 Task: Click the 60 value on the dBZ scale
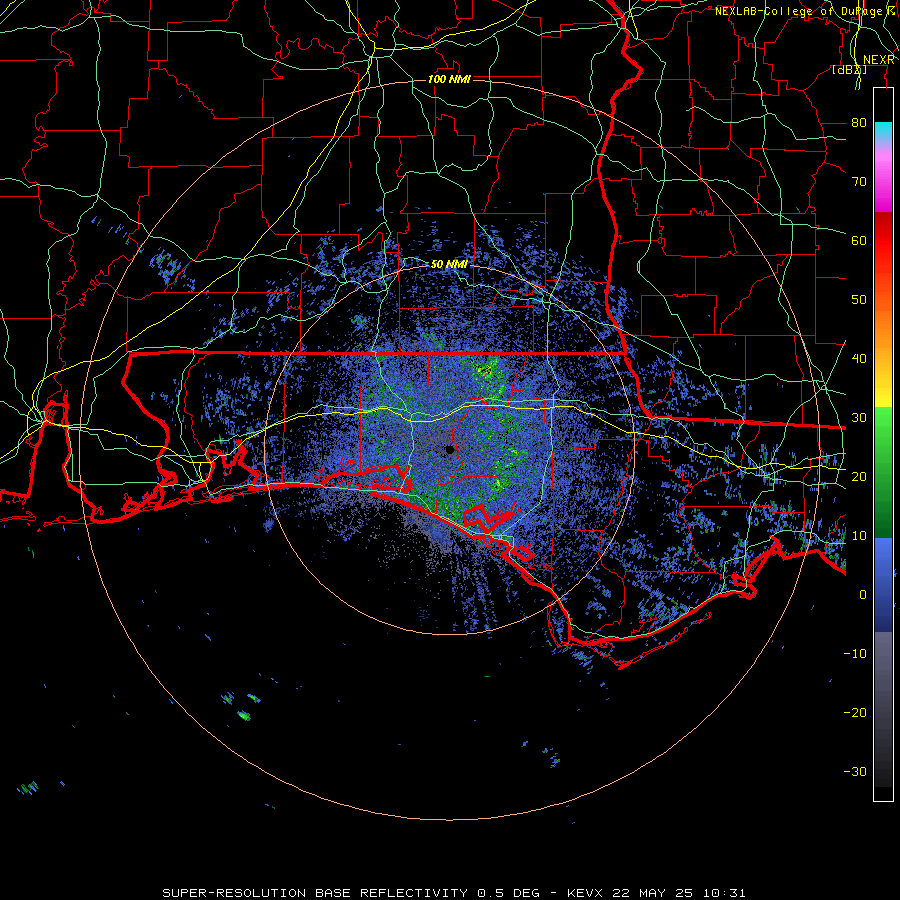(859, 240)
